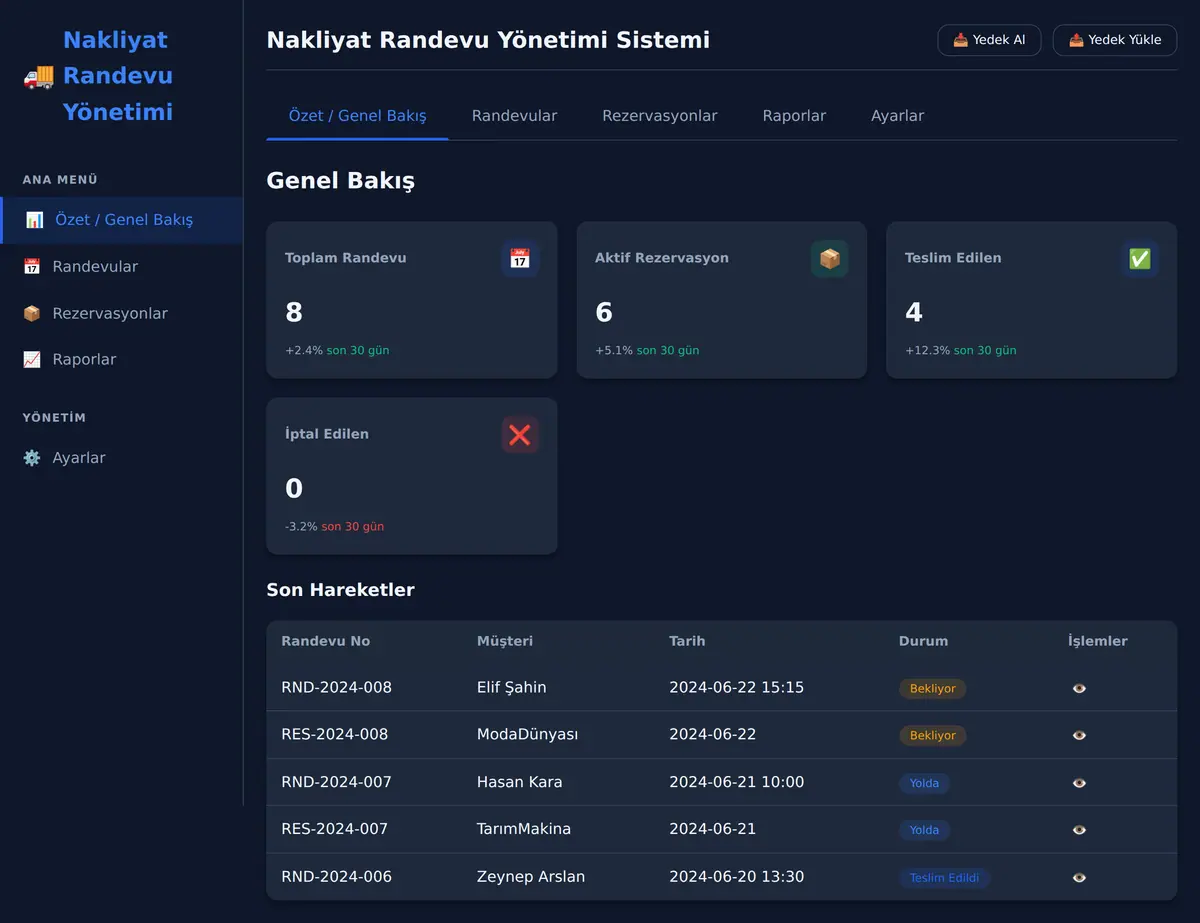Image resolution: width=1200 pixels, height=923 pixels.
Task: Click the Teslim Edildi status badge
Action: pyautogui.click(x=944, y=878)
